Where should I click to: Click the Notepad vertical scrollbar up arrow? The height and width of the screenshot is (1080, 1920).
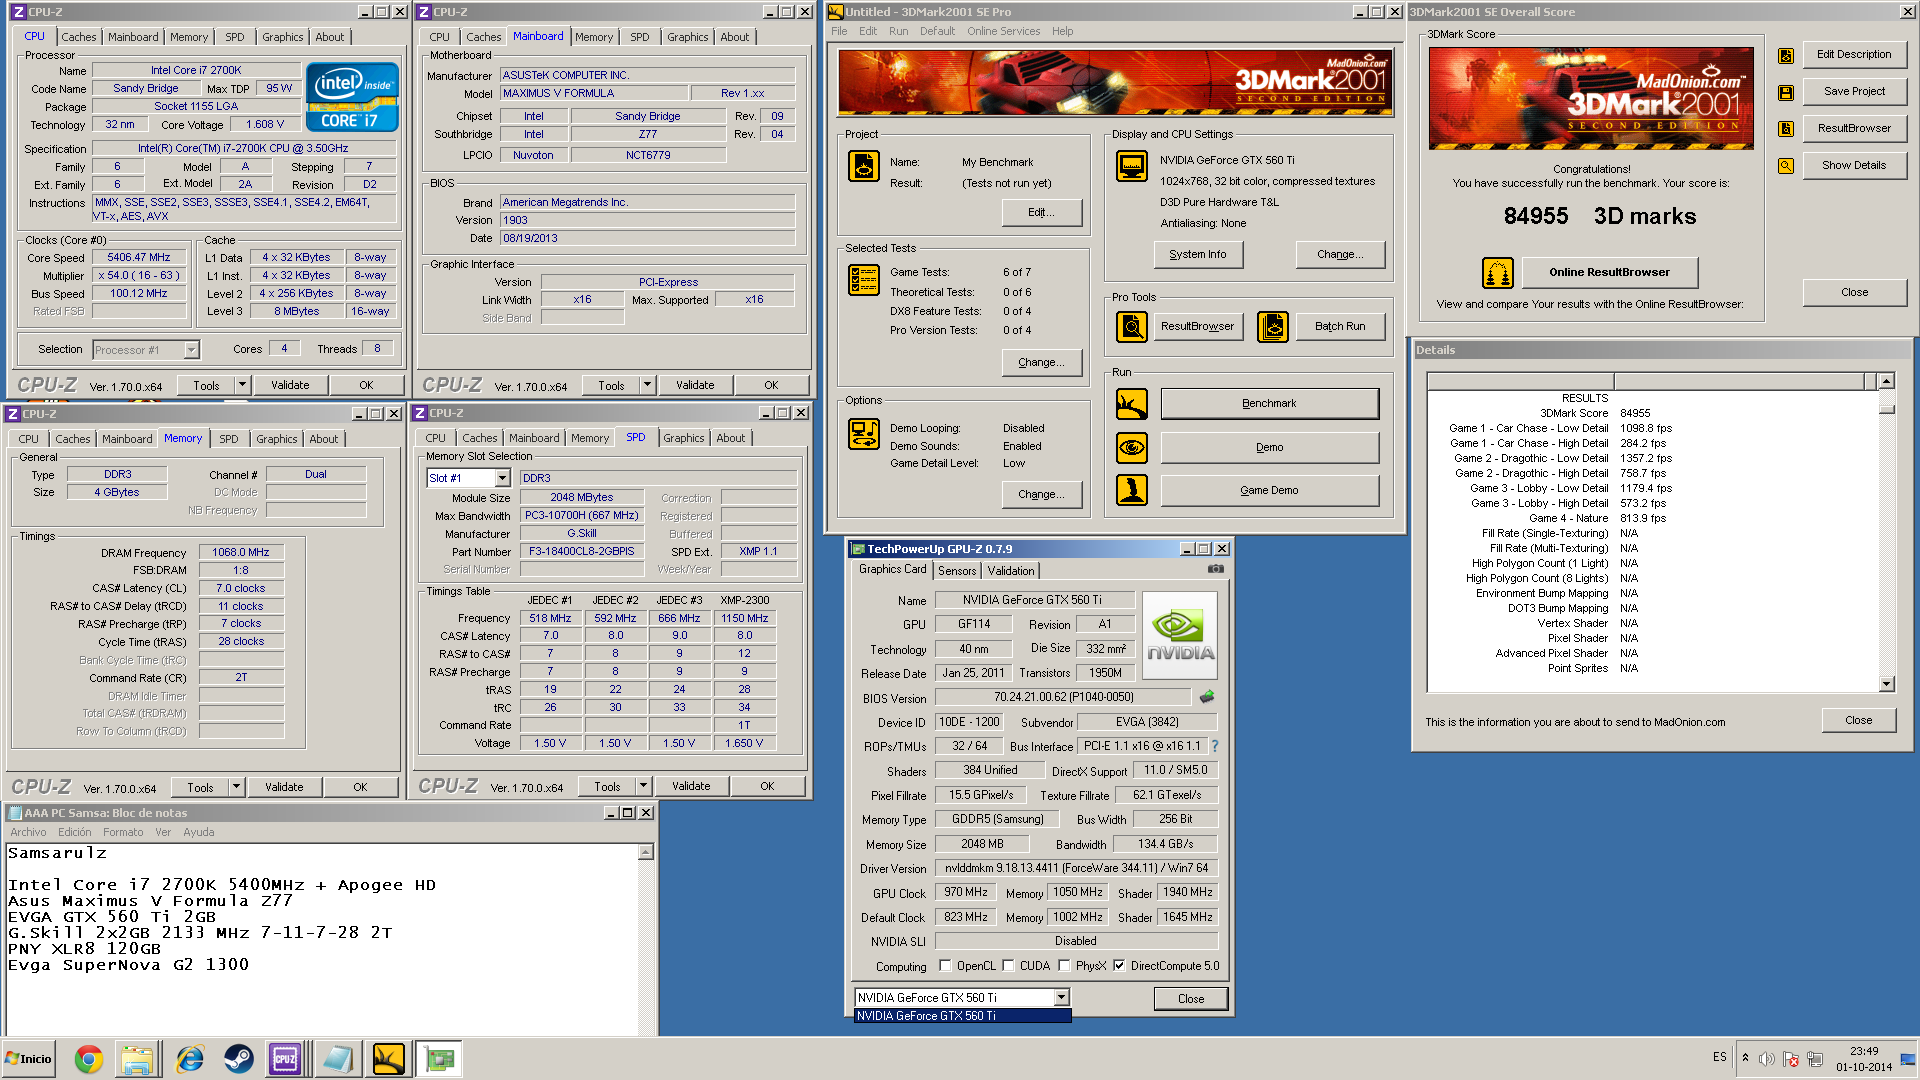(x=646, y=852)
